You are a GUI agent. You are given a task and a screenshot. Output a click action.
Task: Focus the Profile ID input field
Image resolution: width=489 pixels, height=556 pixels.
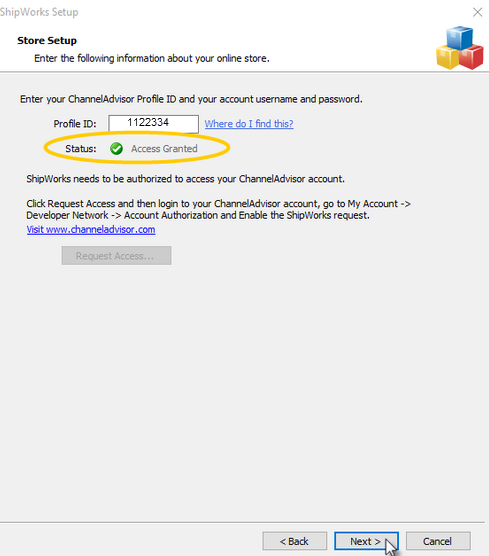coord(154,124)
